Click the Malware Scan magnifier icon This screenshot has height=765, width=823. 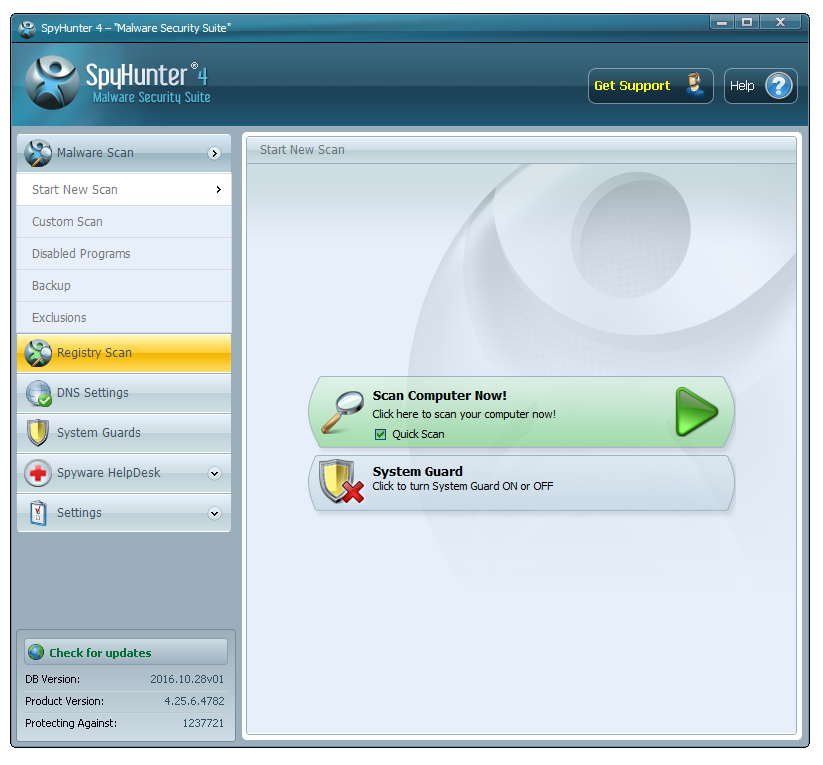(38, 153)
